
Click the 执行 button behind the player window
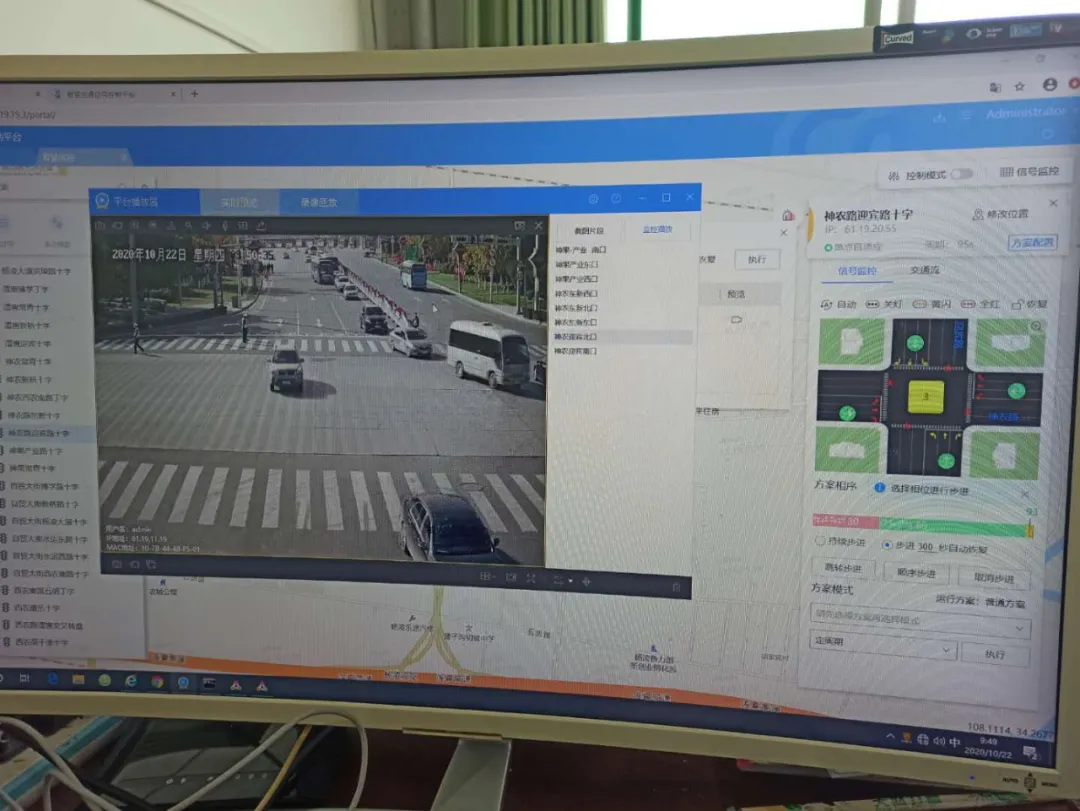(756, 260)
